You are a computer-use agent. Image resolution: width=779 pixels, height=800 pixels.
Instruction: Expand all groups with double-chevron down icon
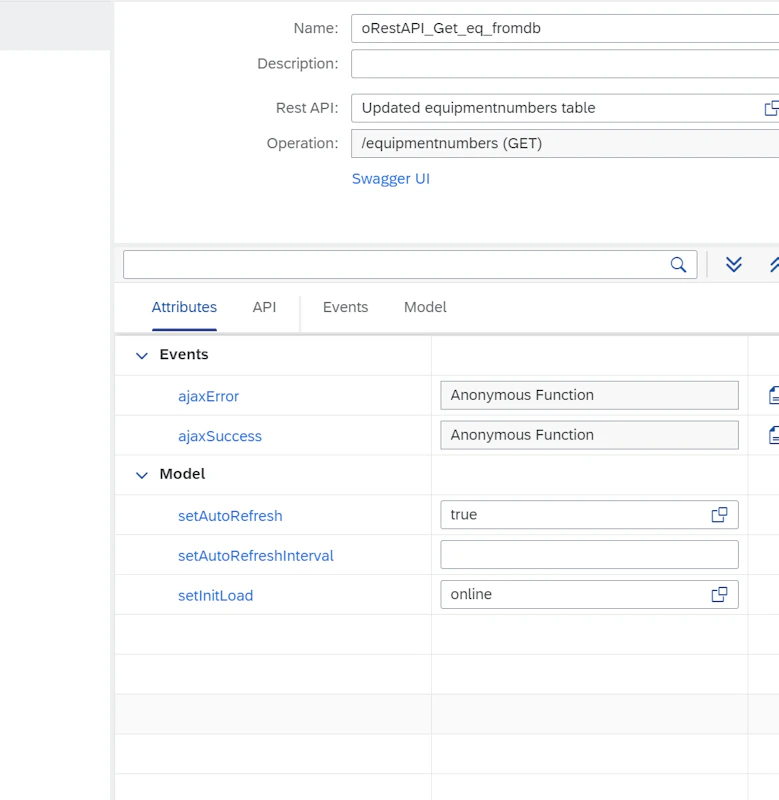734,264
